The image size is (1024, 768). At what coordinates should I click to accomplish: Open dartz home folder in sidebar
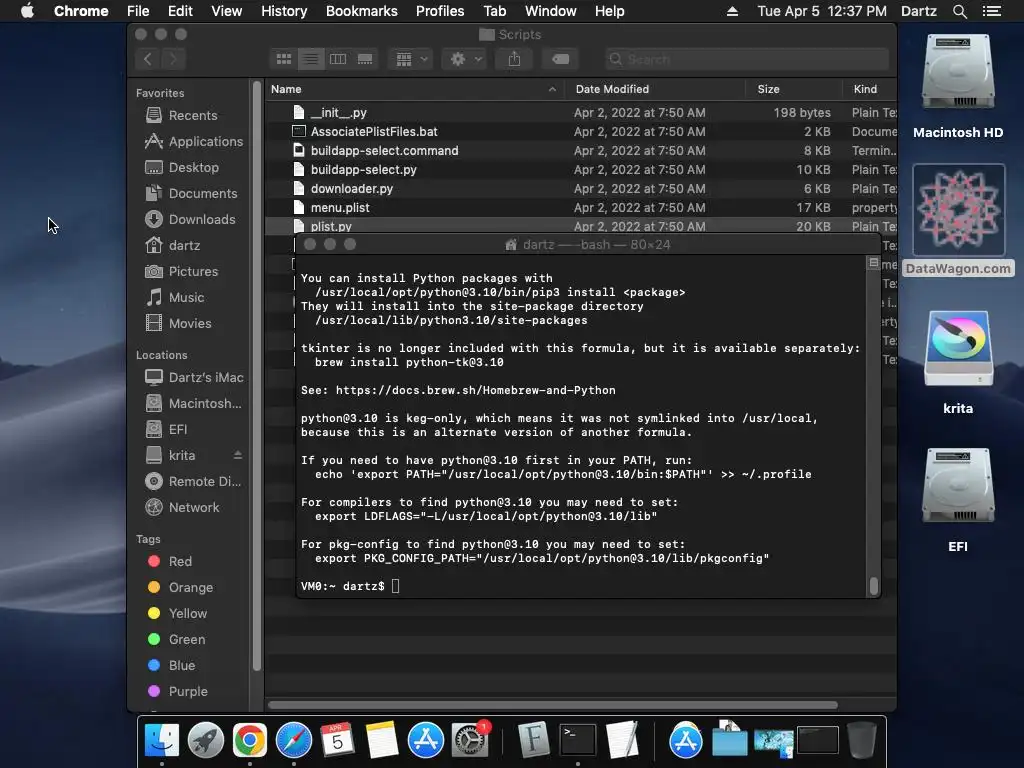pos(173,246)
